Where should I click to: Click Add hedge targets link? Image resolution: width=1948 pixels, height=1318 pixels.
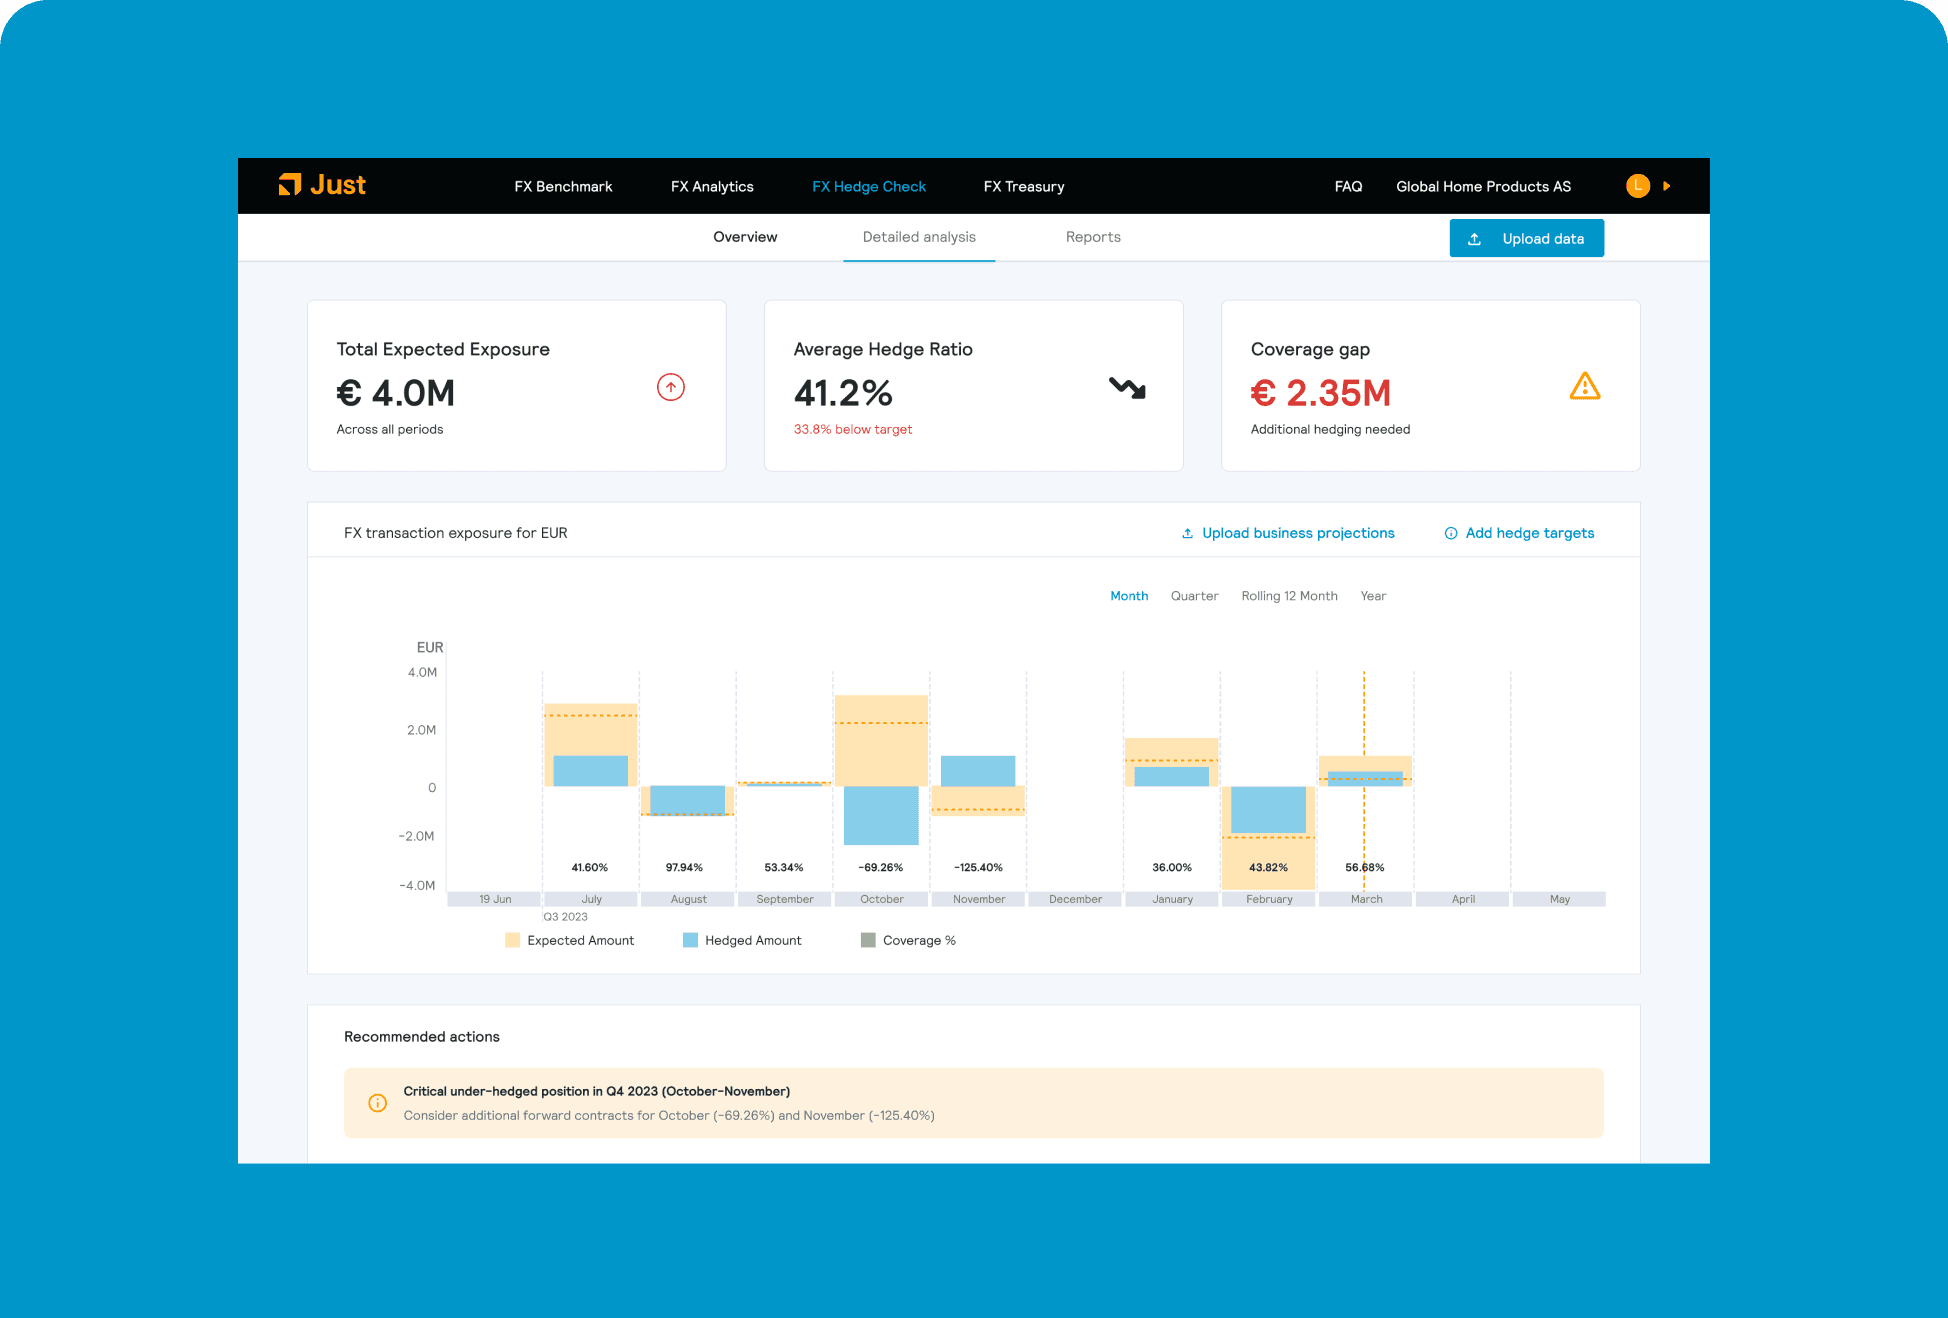(x=1530, y=533)
